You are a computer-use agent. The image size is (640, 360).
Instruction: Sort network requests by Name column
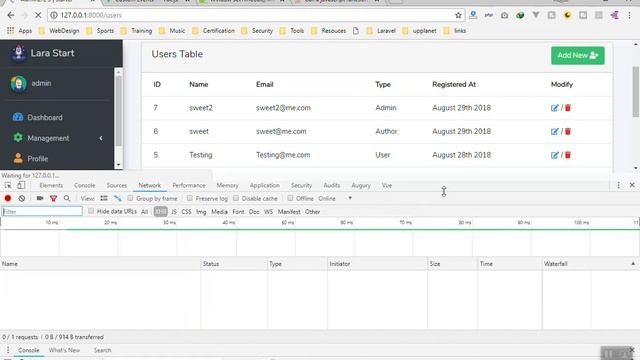point(100,264)
